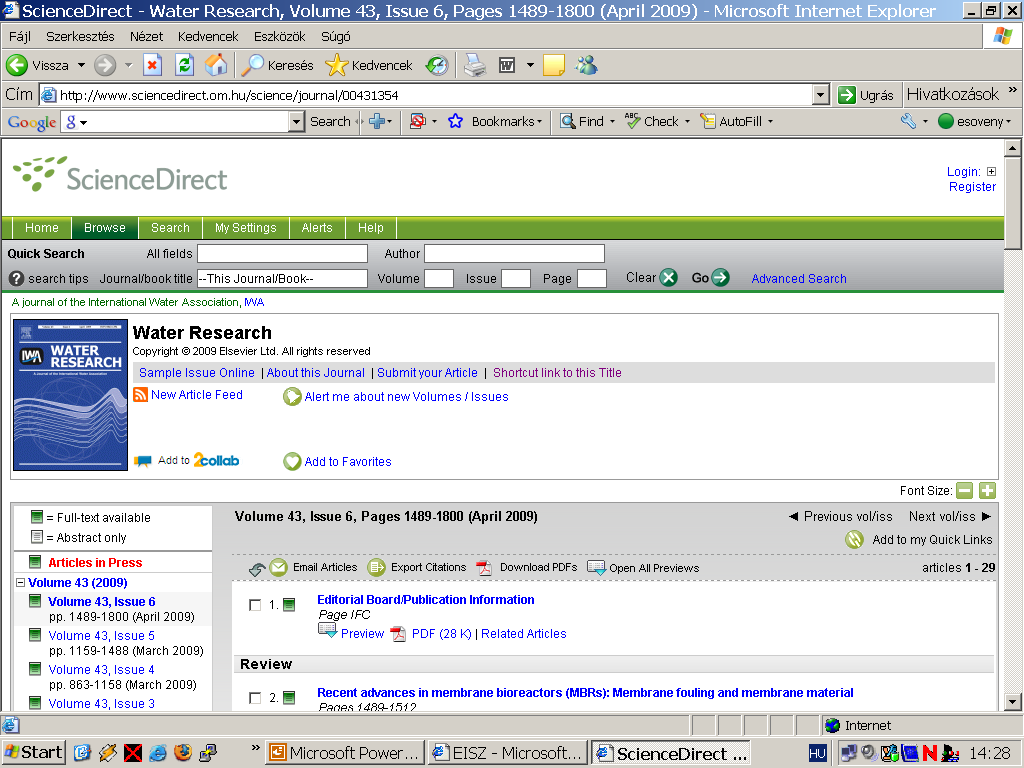Screen dimensions: 1024x768
Task: Click the Google toolbar wrench settings icon
Action: pos(908,121)
